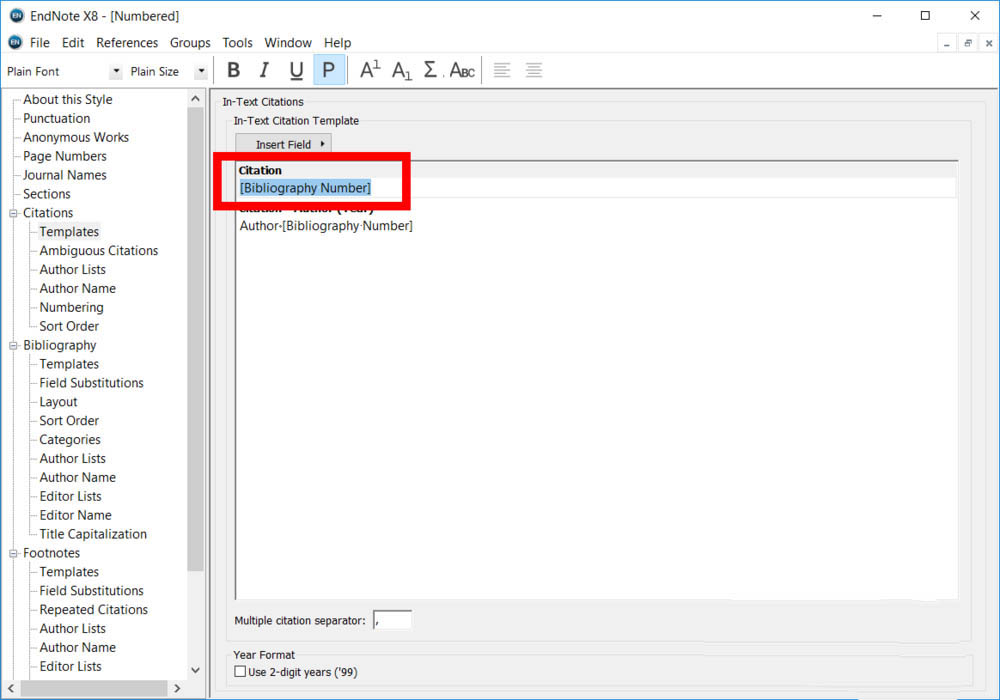Maximize the EndNote X8 window
This screenshot has width=1000, height=700.
tap(925, 16)
